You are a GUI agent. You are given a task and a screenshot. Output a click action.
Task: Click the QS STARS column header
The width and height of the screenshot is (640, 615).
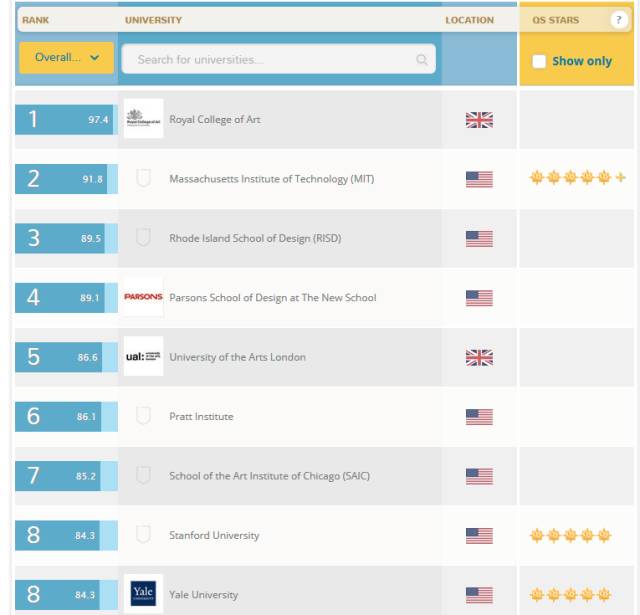tap(555, 20)
